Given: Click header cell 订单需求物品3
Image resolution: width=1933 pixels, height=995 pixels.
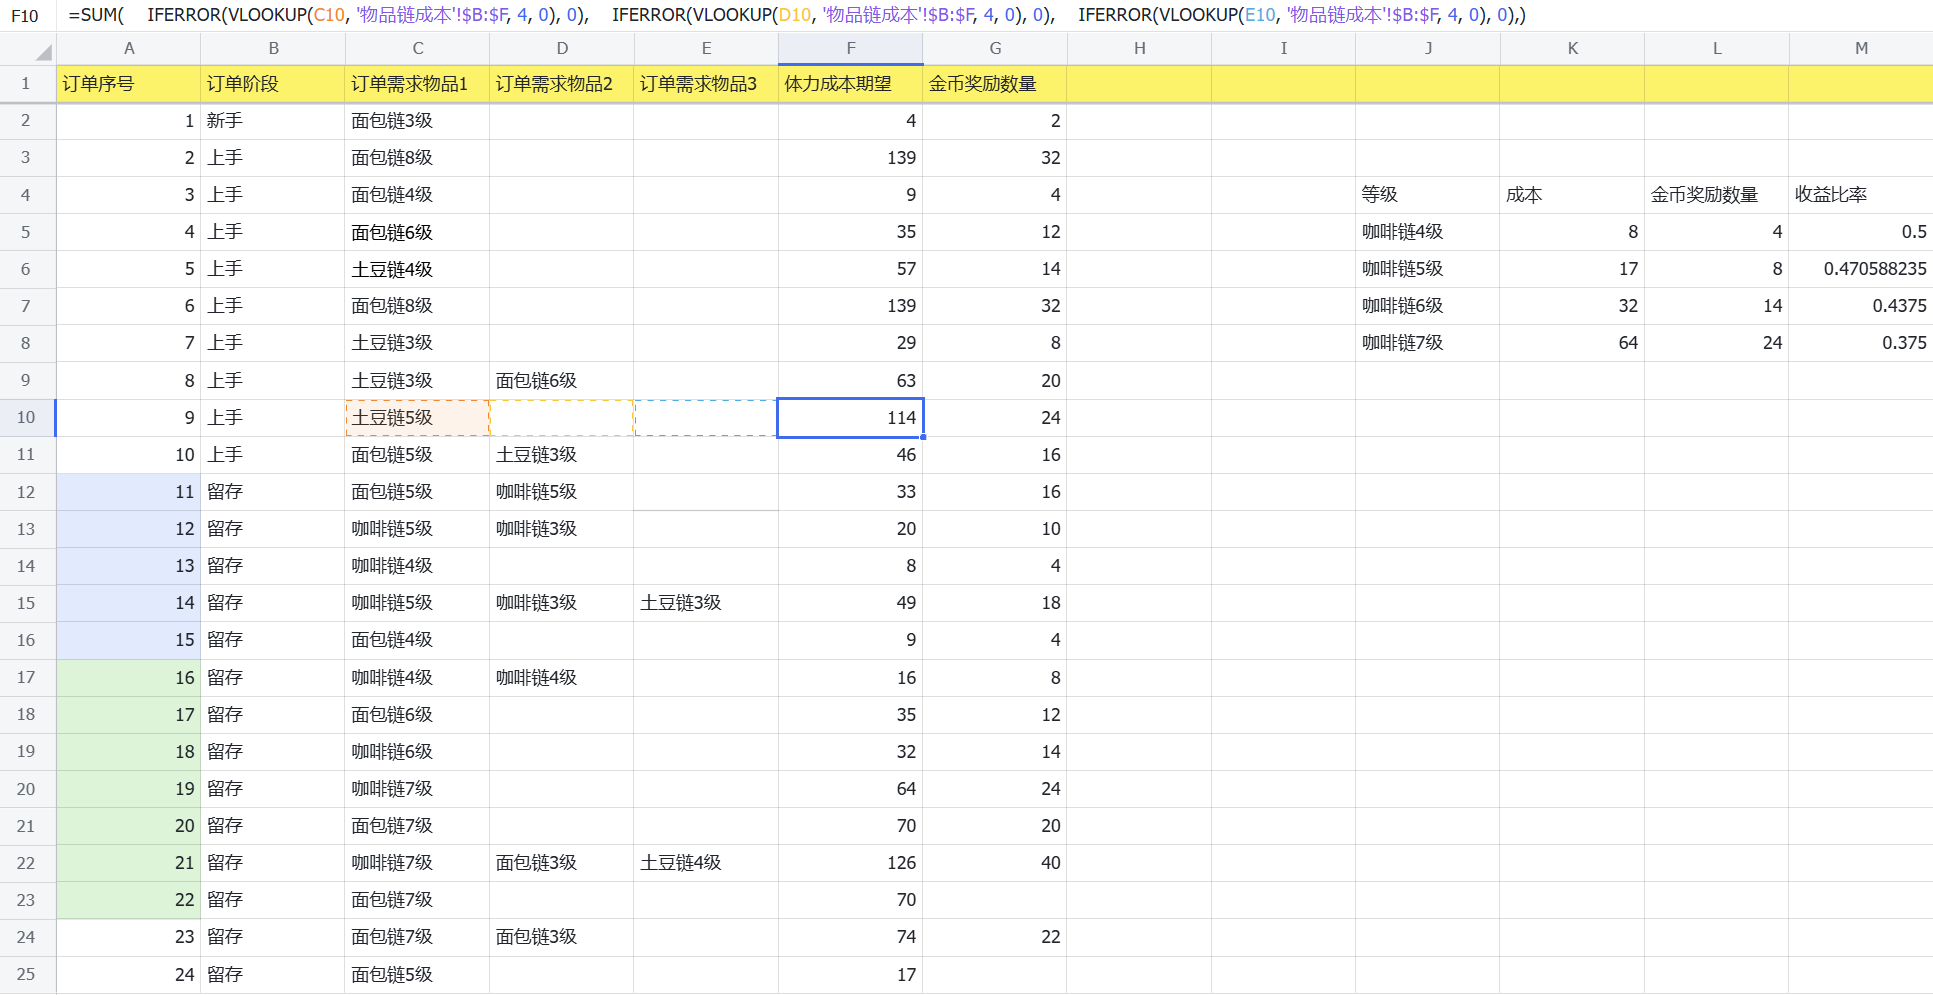Looking at the screenshot, I should coord(706,84).
